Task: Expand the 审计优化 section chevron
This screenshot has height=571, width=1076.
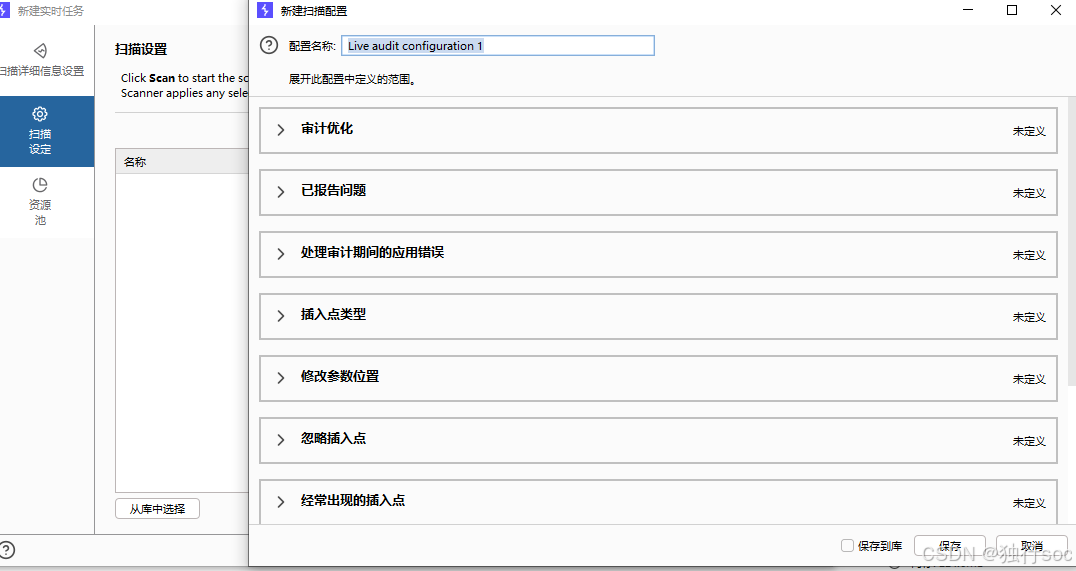Action: point(281,130)
